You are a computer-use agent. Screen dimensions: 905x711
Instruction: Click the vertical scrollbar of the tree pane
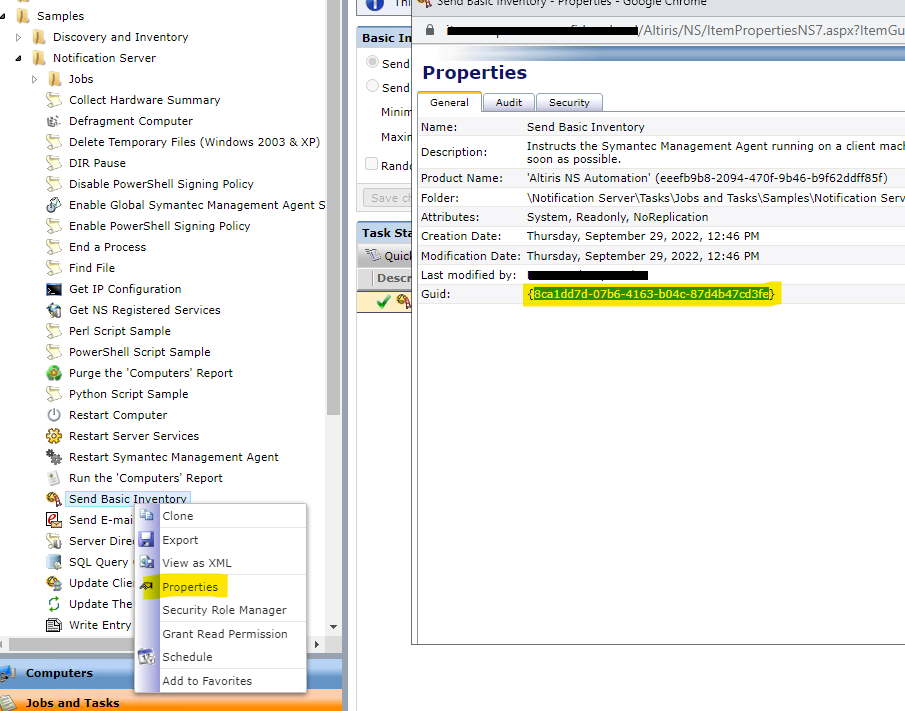coord(333,208)
